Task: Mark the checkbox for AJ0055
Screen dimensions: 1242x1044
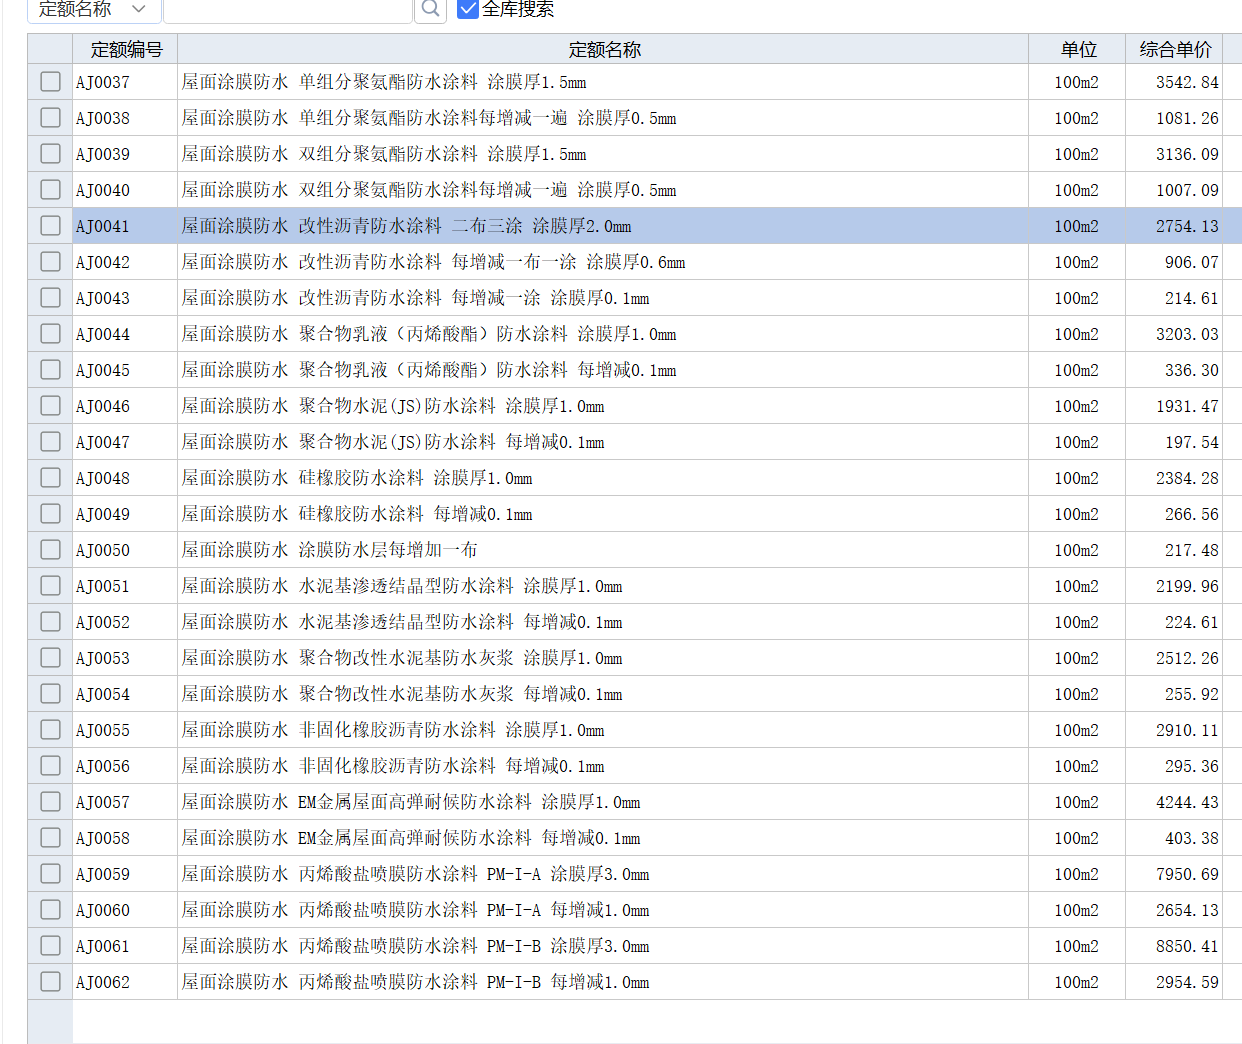Action: pos(50,730)
